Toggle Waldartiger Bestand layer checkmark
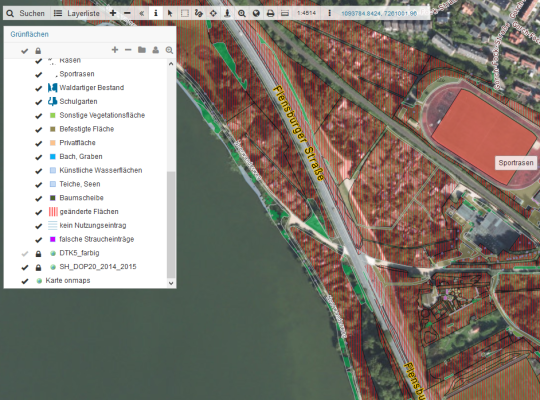Viewport: 540px width, 400px height. [x=39, y=88]
